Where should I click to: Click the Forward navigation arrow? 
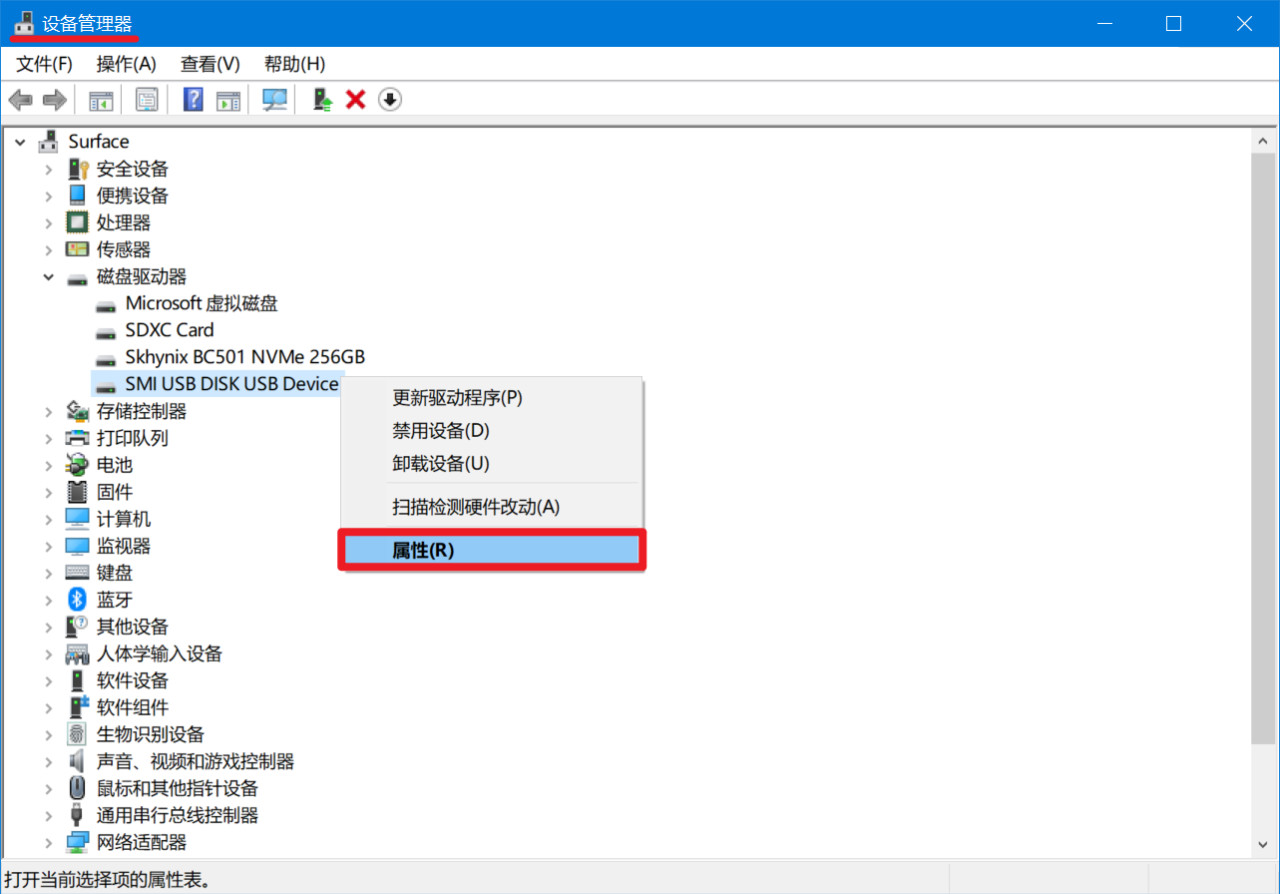click(x=54, y=99)
